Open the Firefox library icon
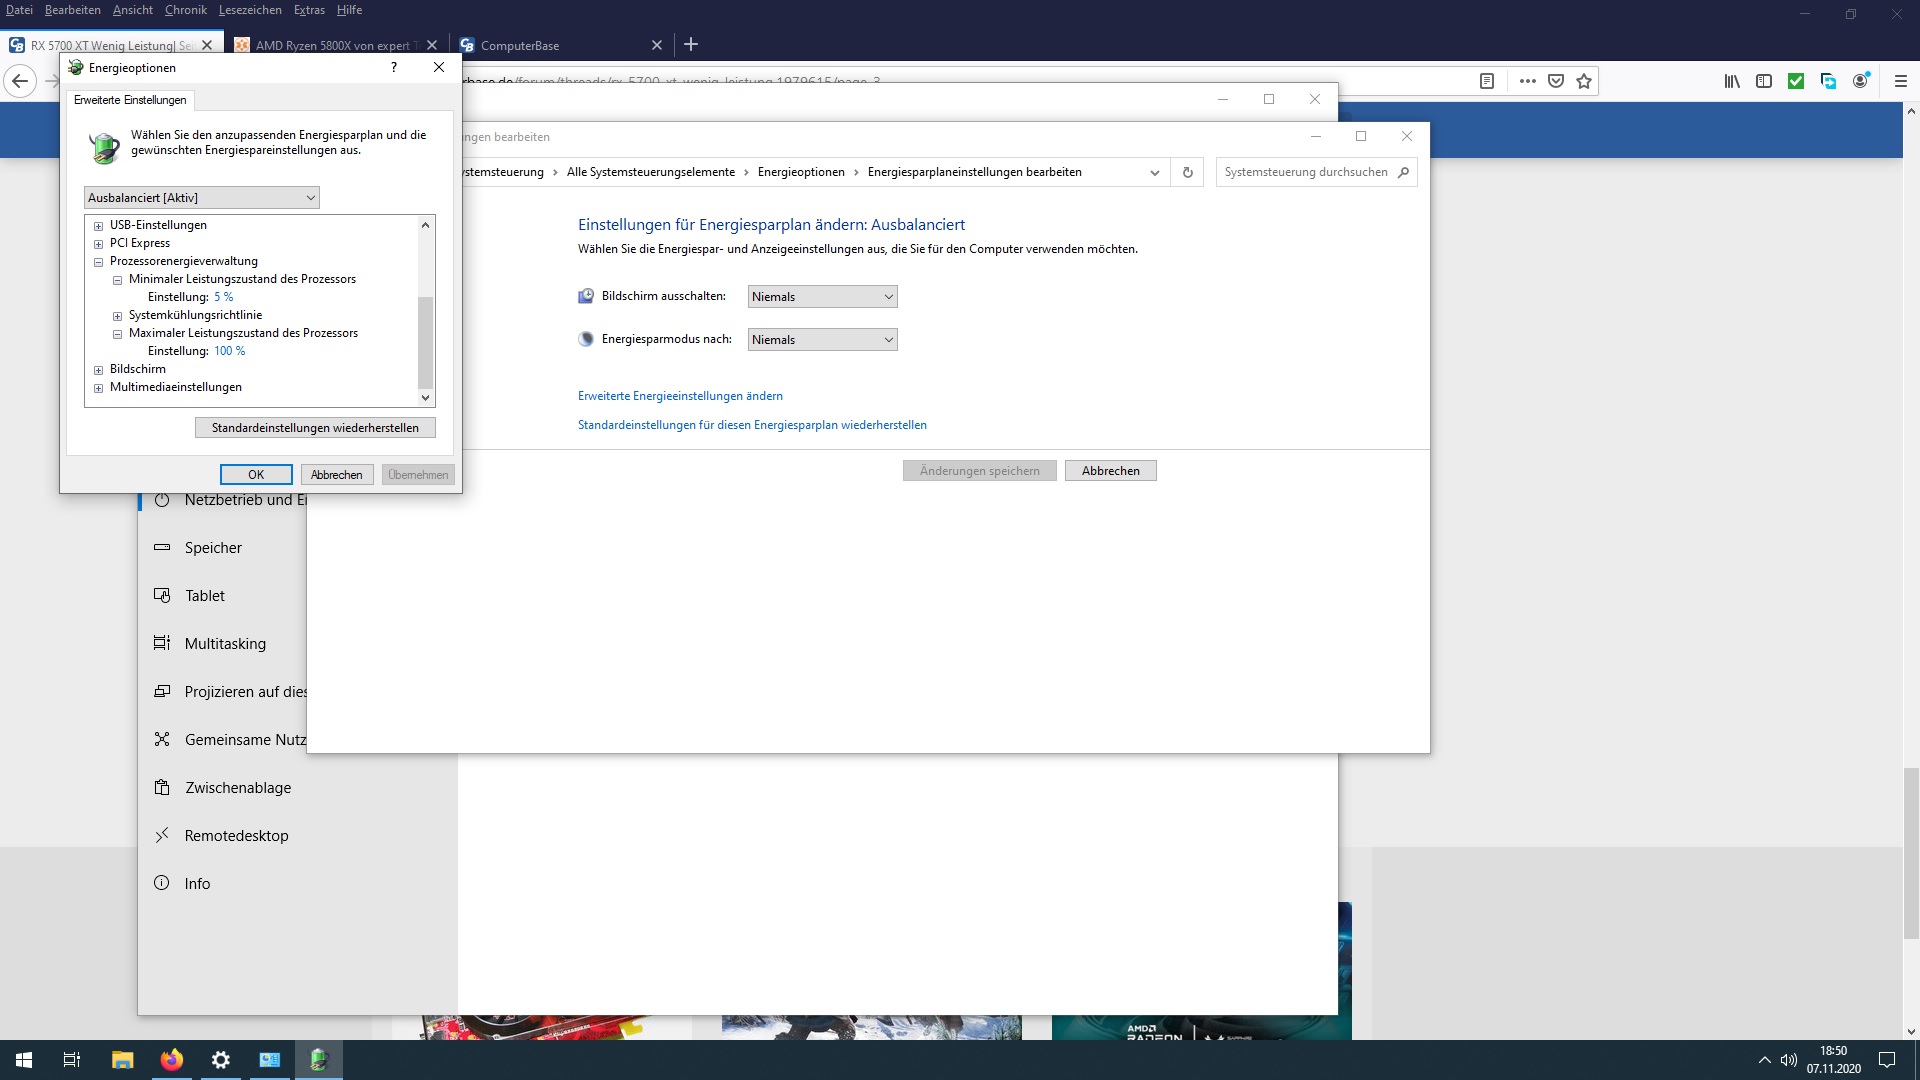The width and height of the screenshot is (1920, 1080). [x=1732, y=81]
